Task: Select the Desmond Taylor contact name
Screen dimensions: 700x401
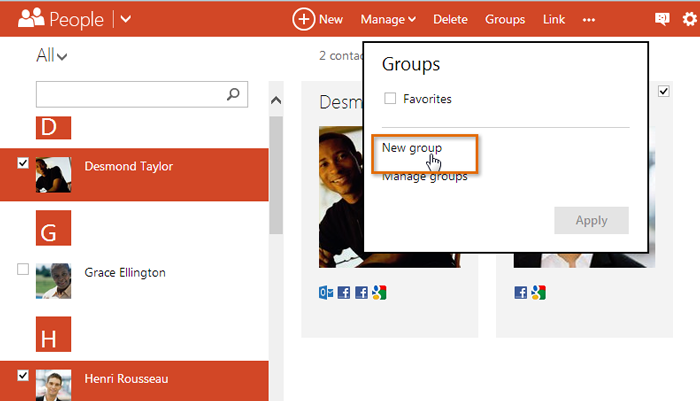Action: point(129,166)
